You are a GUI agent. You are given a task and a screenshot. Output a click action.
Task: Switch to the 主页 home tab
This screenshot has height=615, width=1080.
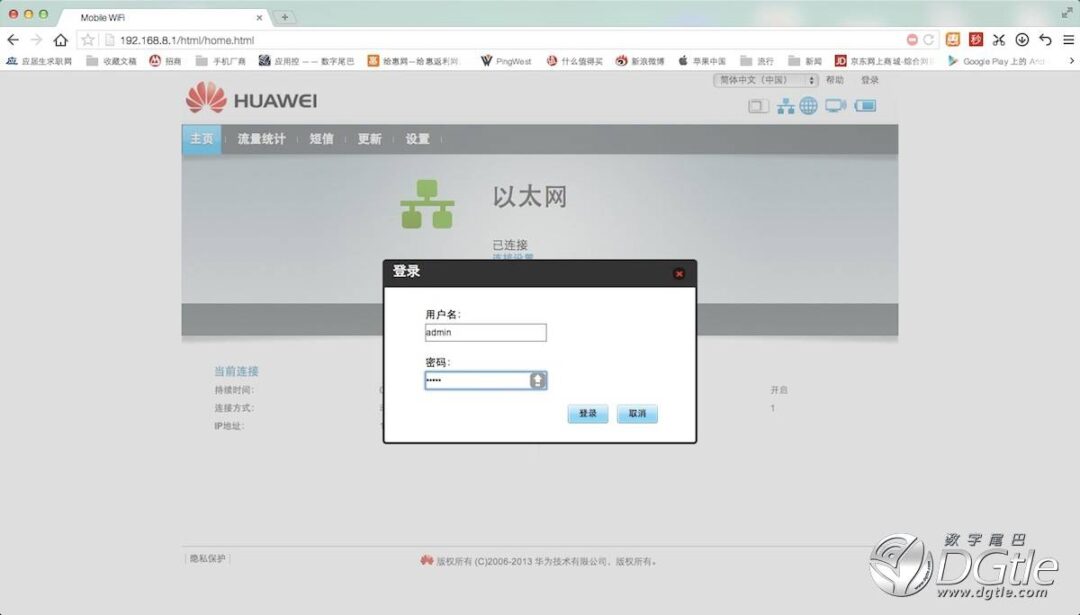click(202, 138)
